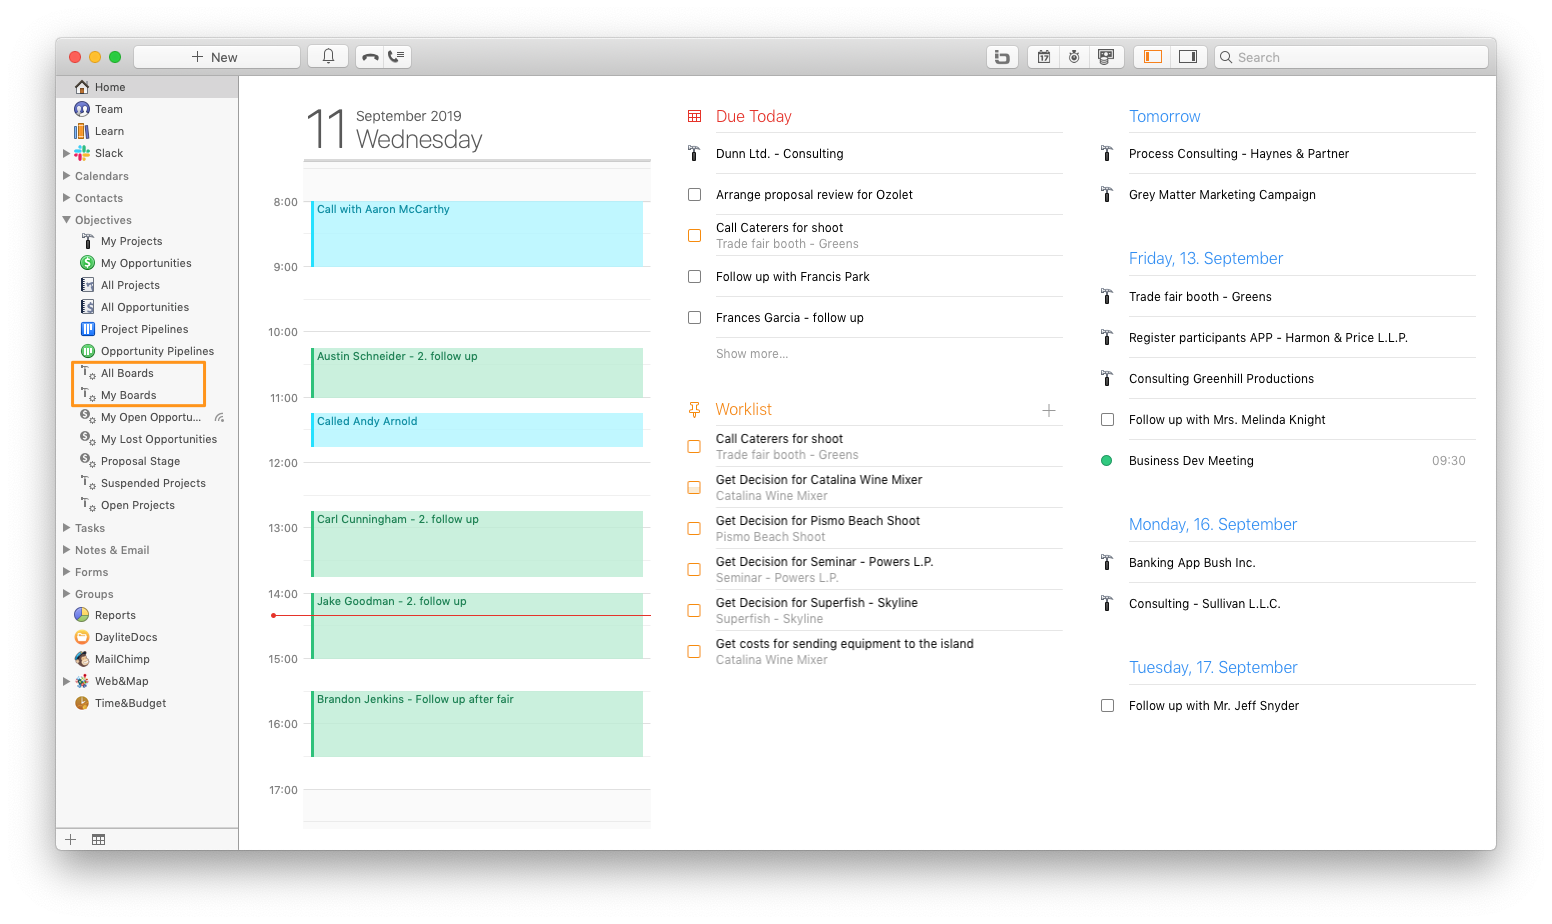Click the Team icon in sidebar
The width and height of the screenshot is (1552, 924).
(82, 109)
